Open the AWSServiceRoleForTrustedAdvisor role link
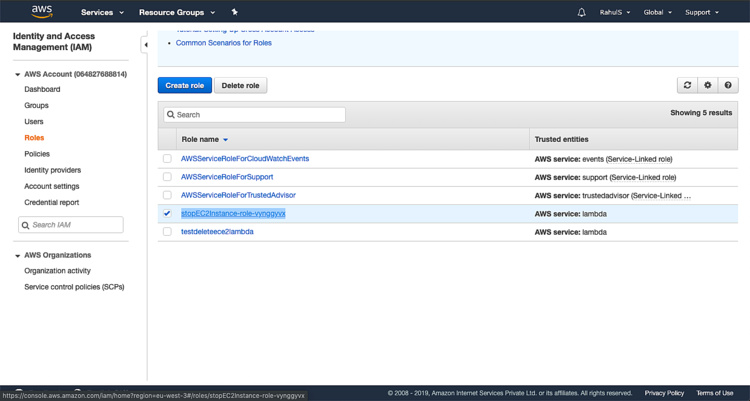 pos(238,195)
